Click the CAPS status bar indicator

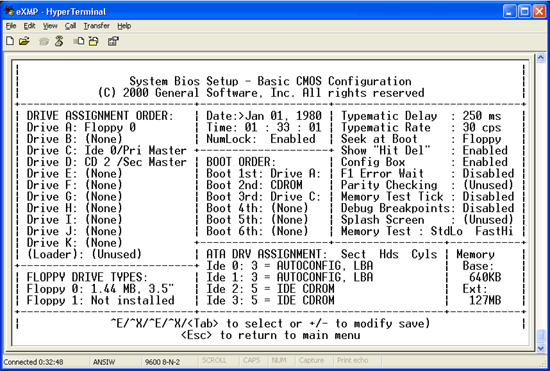coord(252,360)
